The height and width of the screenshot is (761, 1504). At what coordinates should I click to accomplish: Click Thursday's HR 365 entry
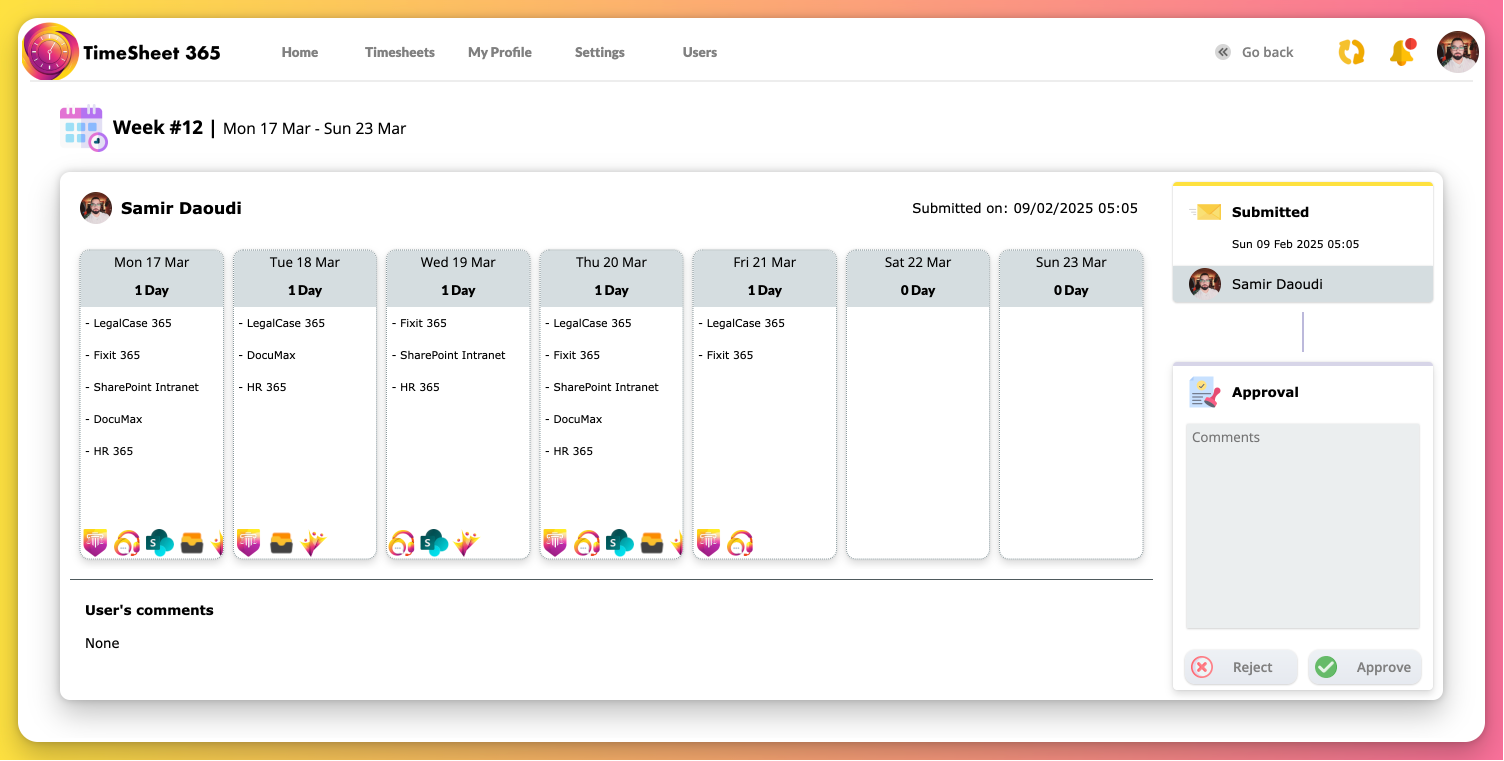(569, 451)
